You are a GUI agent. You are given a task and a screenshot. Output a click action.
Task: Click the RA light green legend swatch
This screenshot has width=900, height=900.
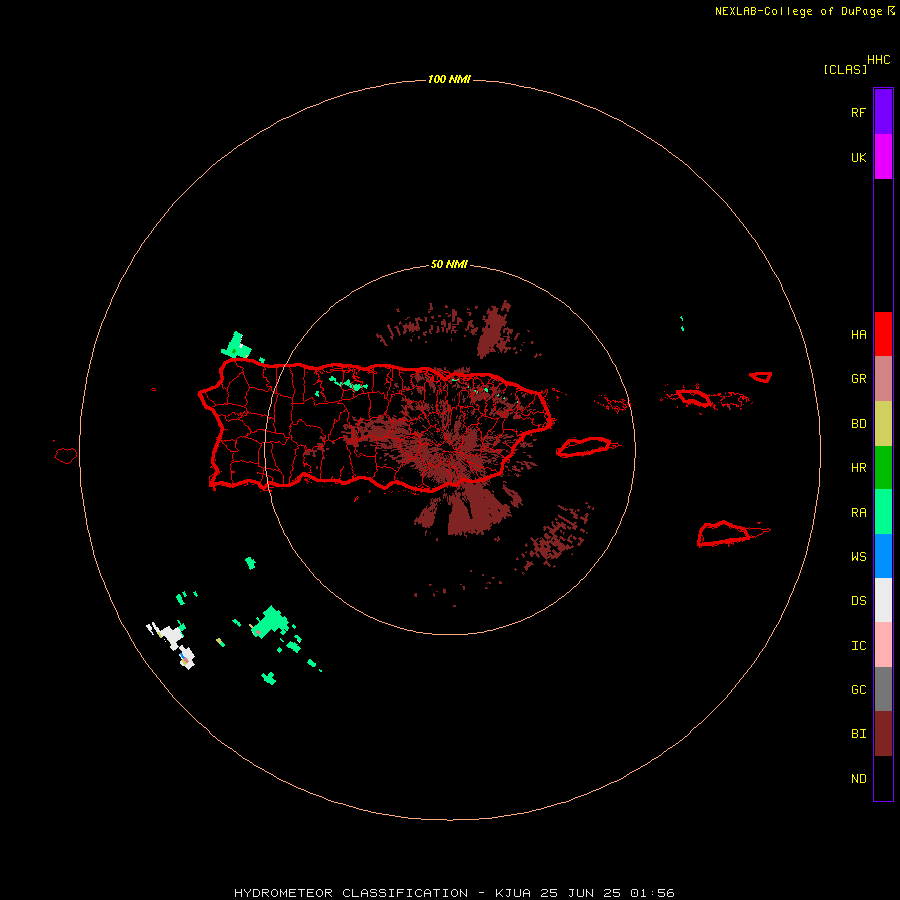click(883, 512)
